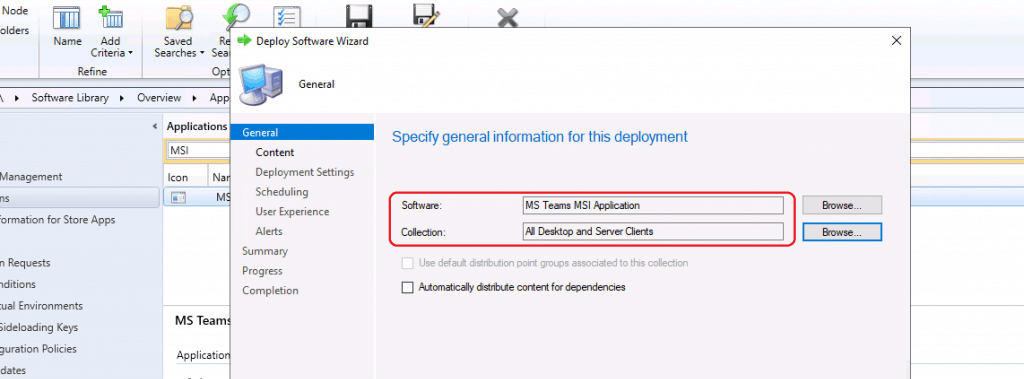
Task: Select the Configuration Policies node
Action: pos(38,349)
